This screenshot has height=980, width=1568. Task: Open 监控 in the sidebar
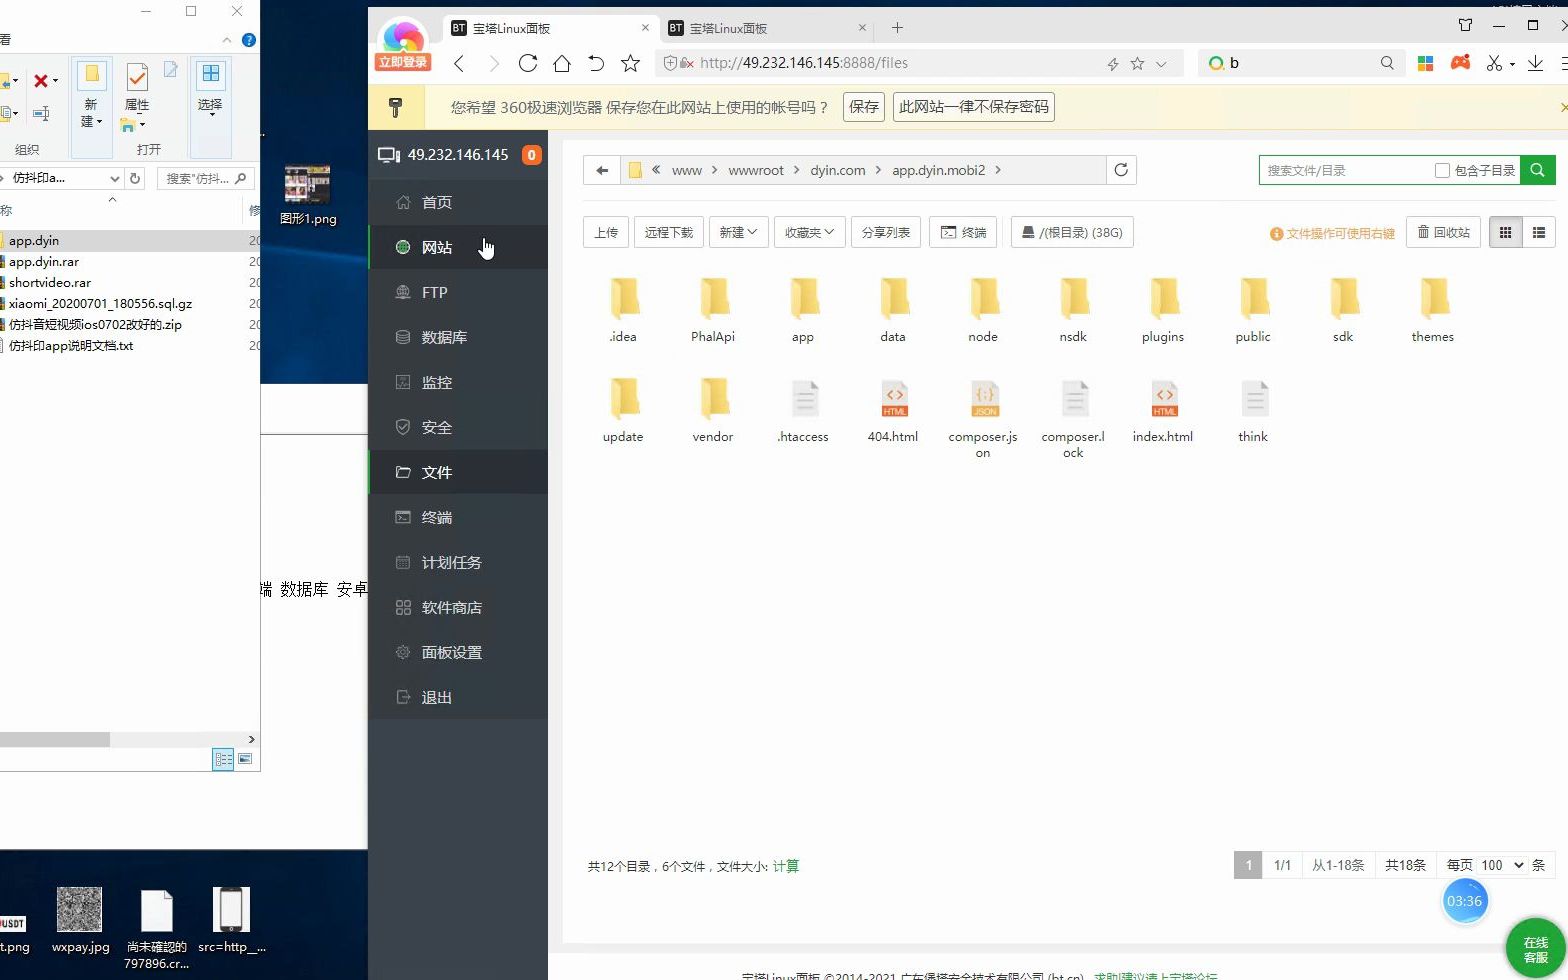(x=458, y=382)
